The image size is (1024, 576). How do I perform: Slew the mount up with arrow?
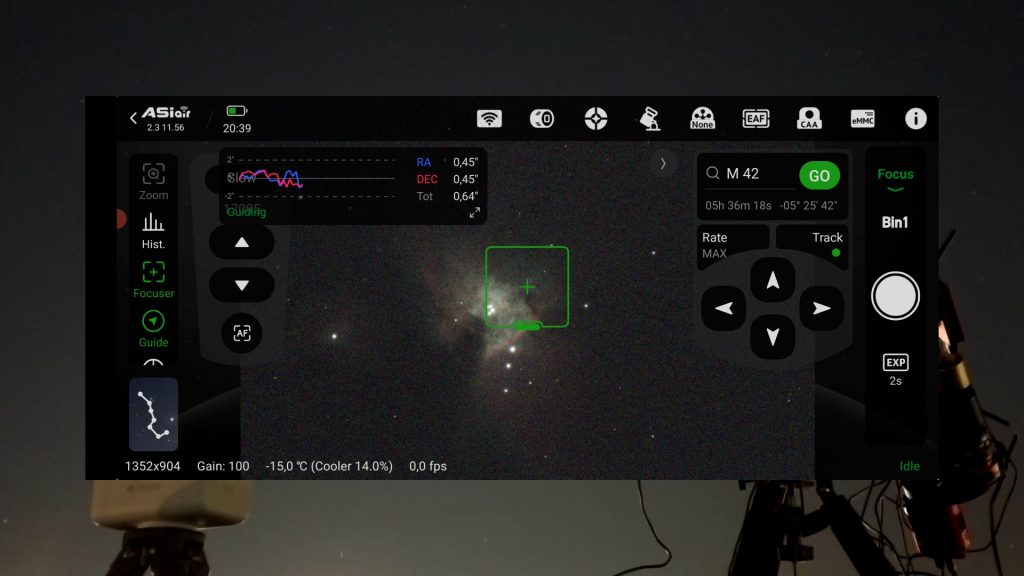point(773,280)
